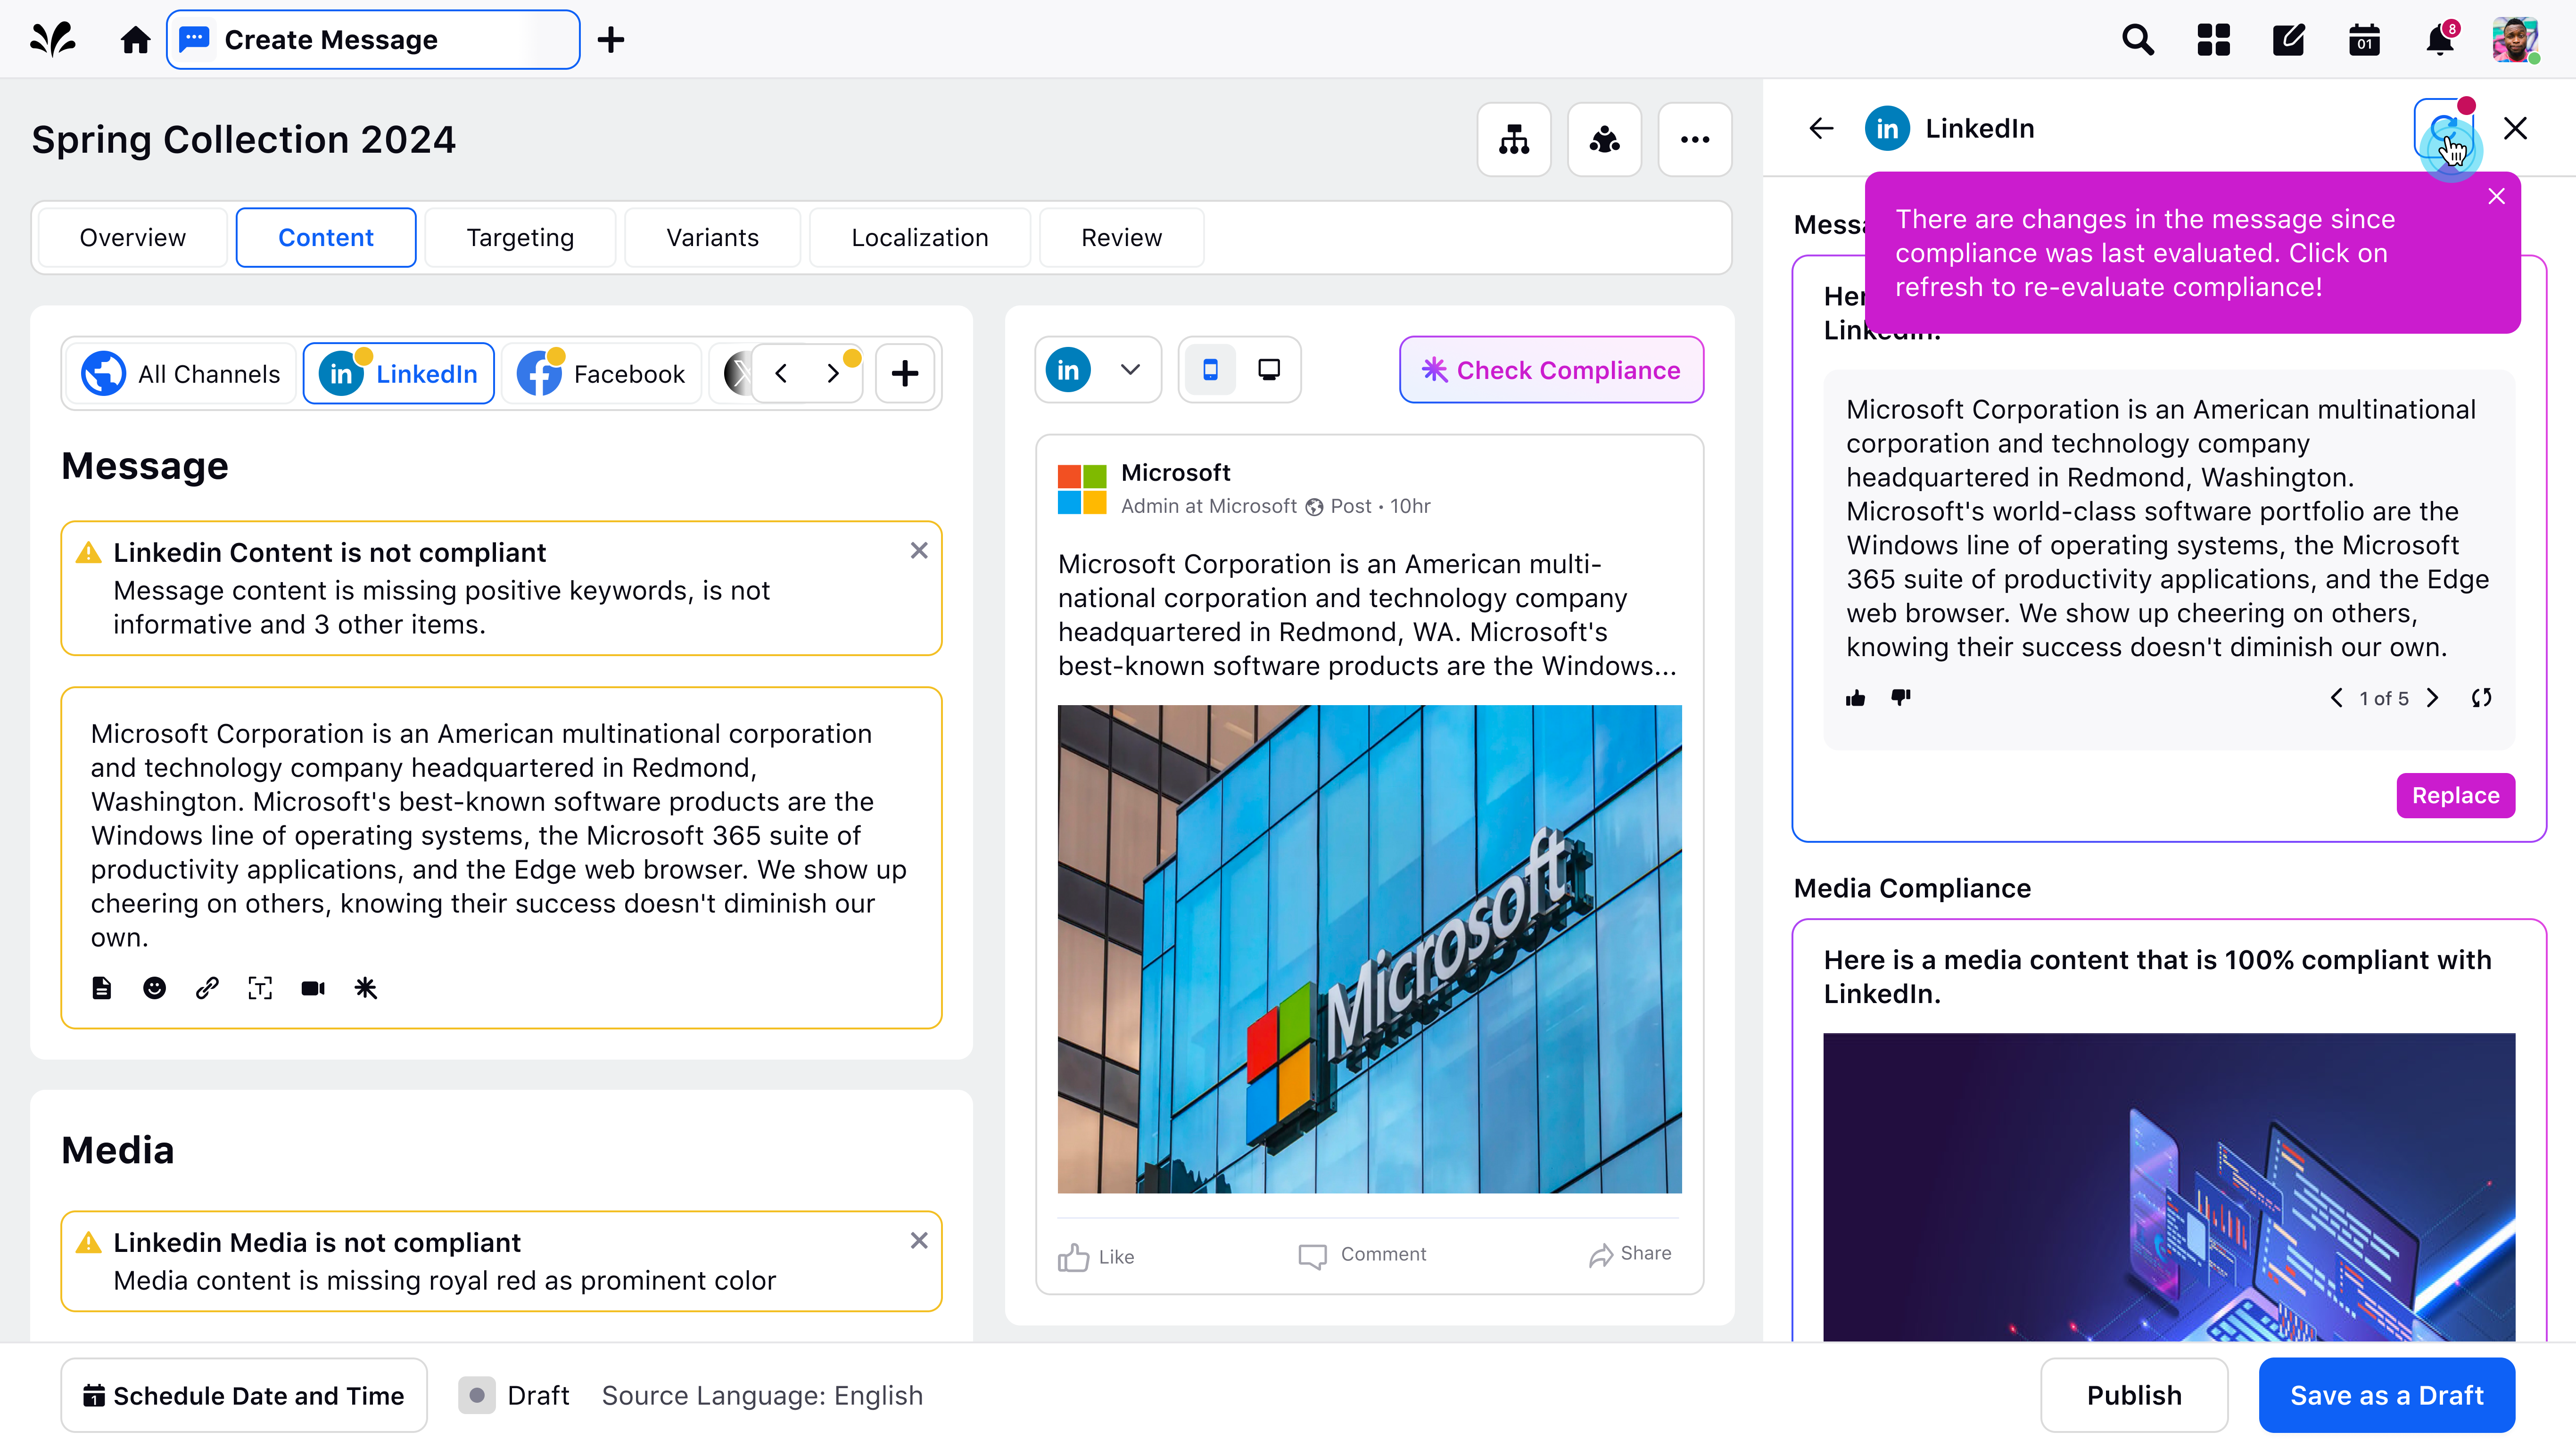This screenshot has height=1448, width=2576.
Task: Click thumbs up on the suggested message
Action: [x=1855, y=698]
